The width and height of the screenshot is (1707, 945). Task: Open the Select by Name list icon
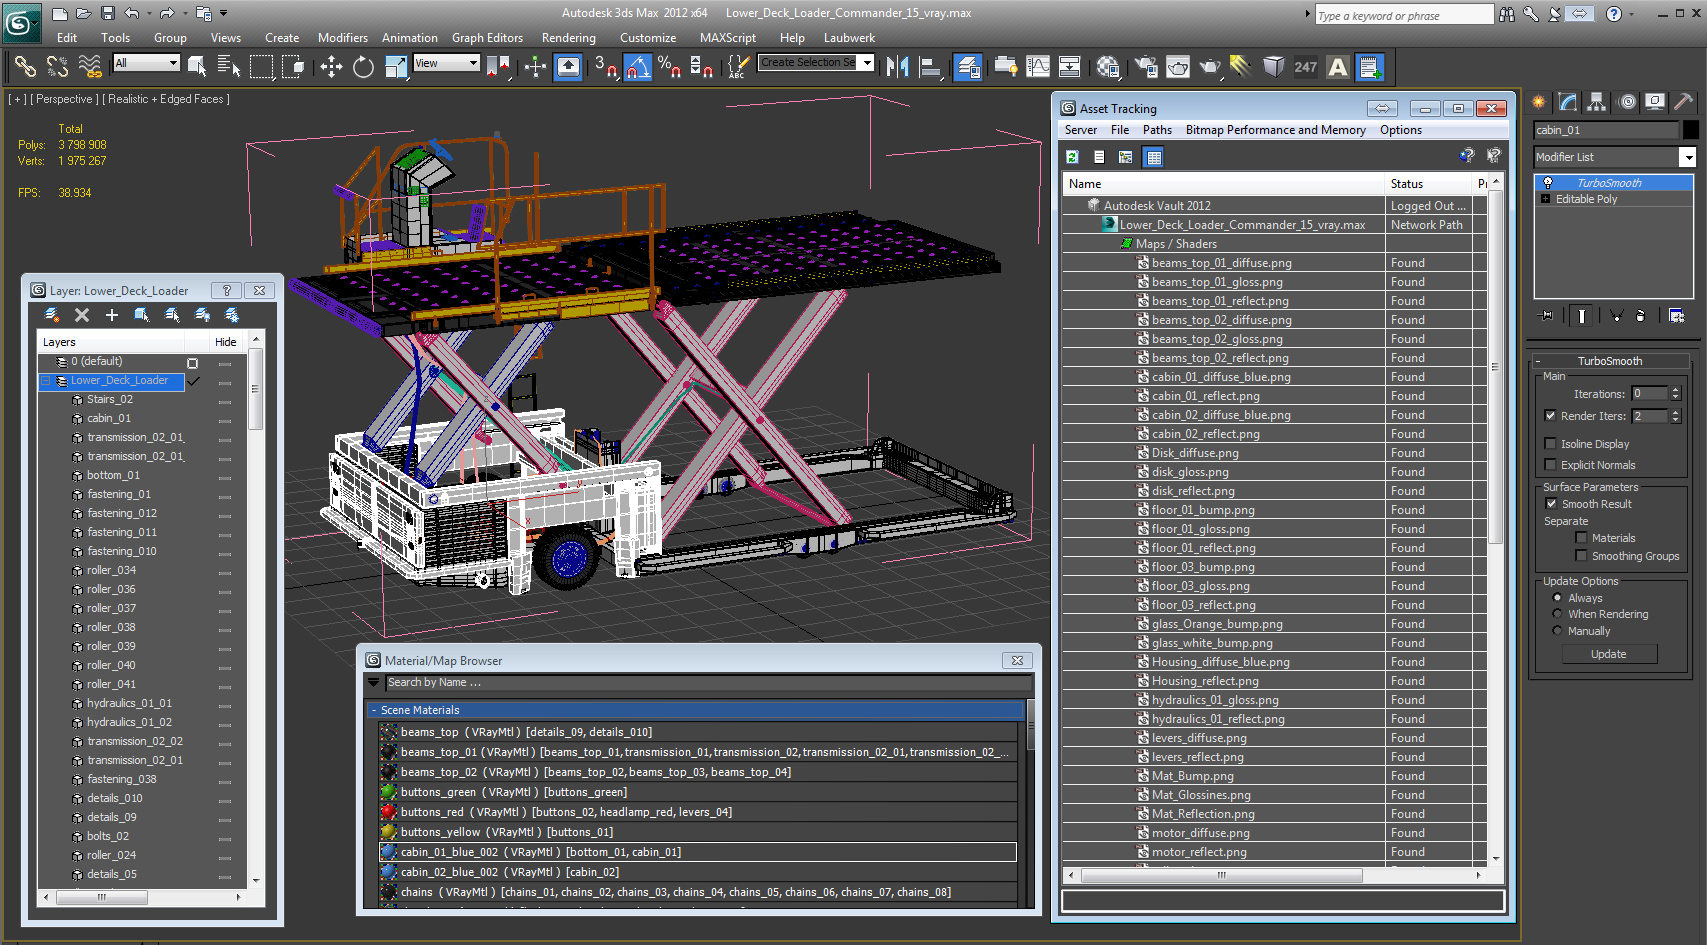(x=229, y=67)
